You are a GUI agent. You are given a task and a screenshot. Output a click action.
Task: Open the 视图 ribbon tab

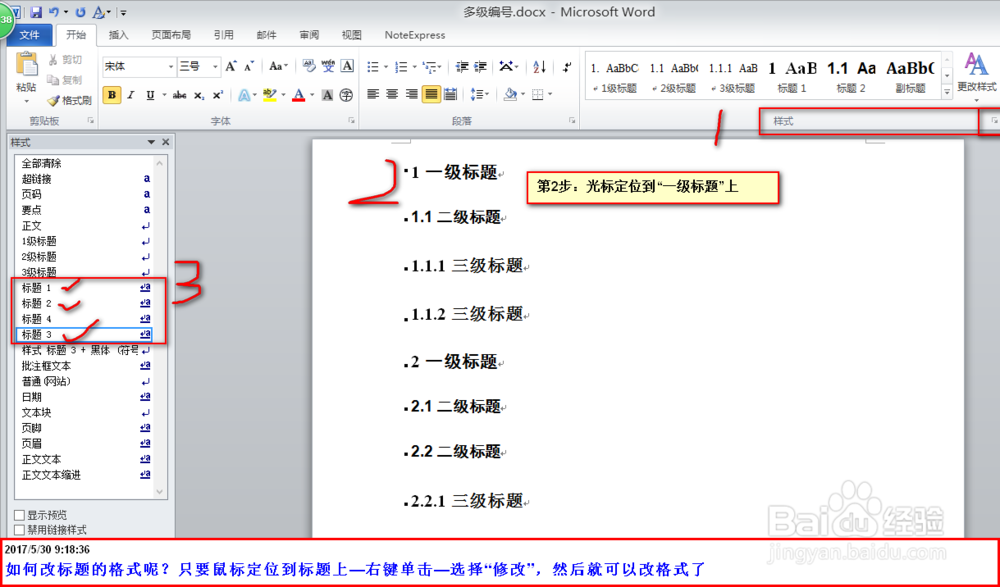click(351, 34)
